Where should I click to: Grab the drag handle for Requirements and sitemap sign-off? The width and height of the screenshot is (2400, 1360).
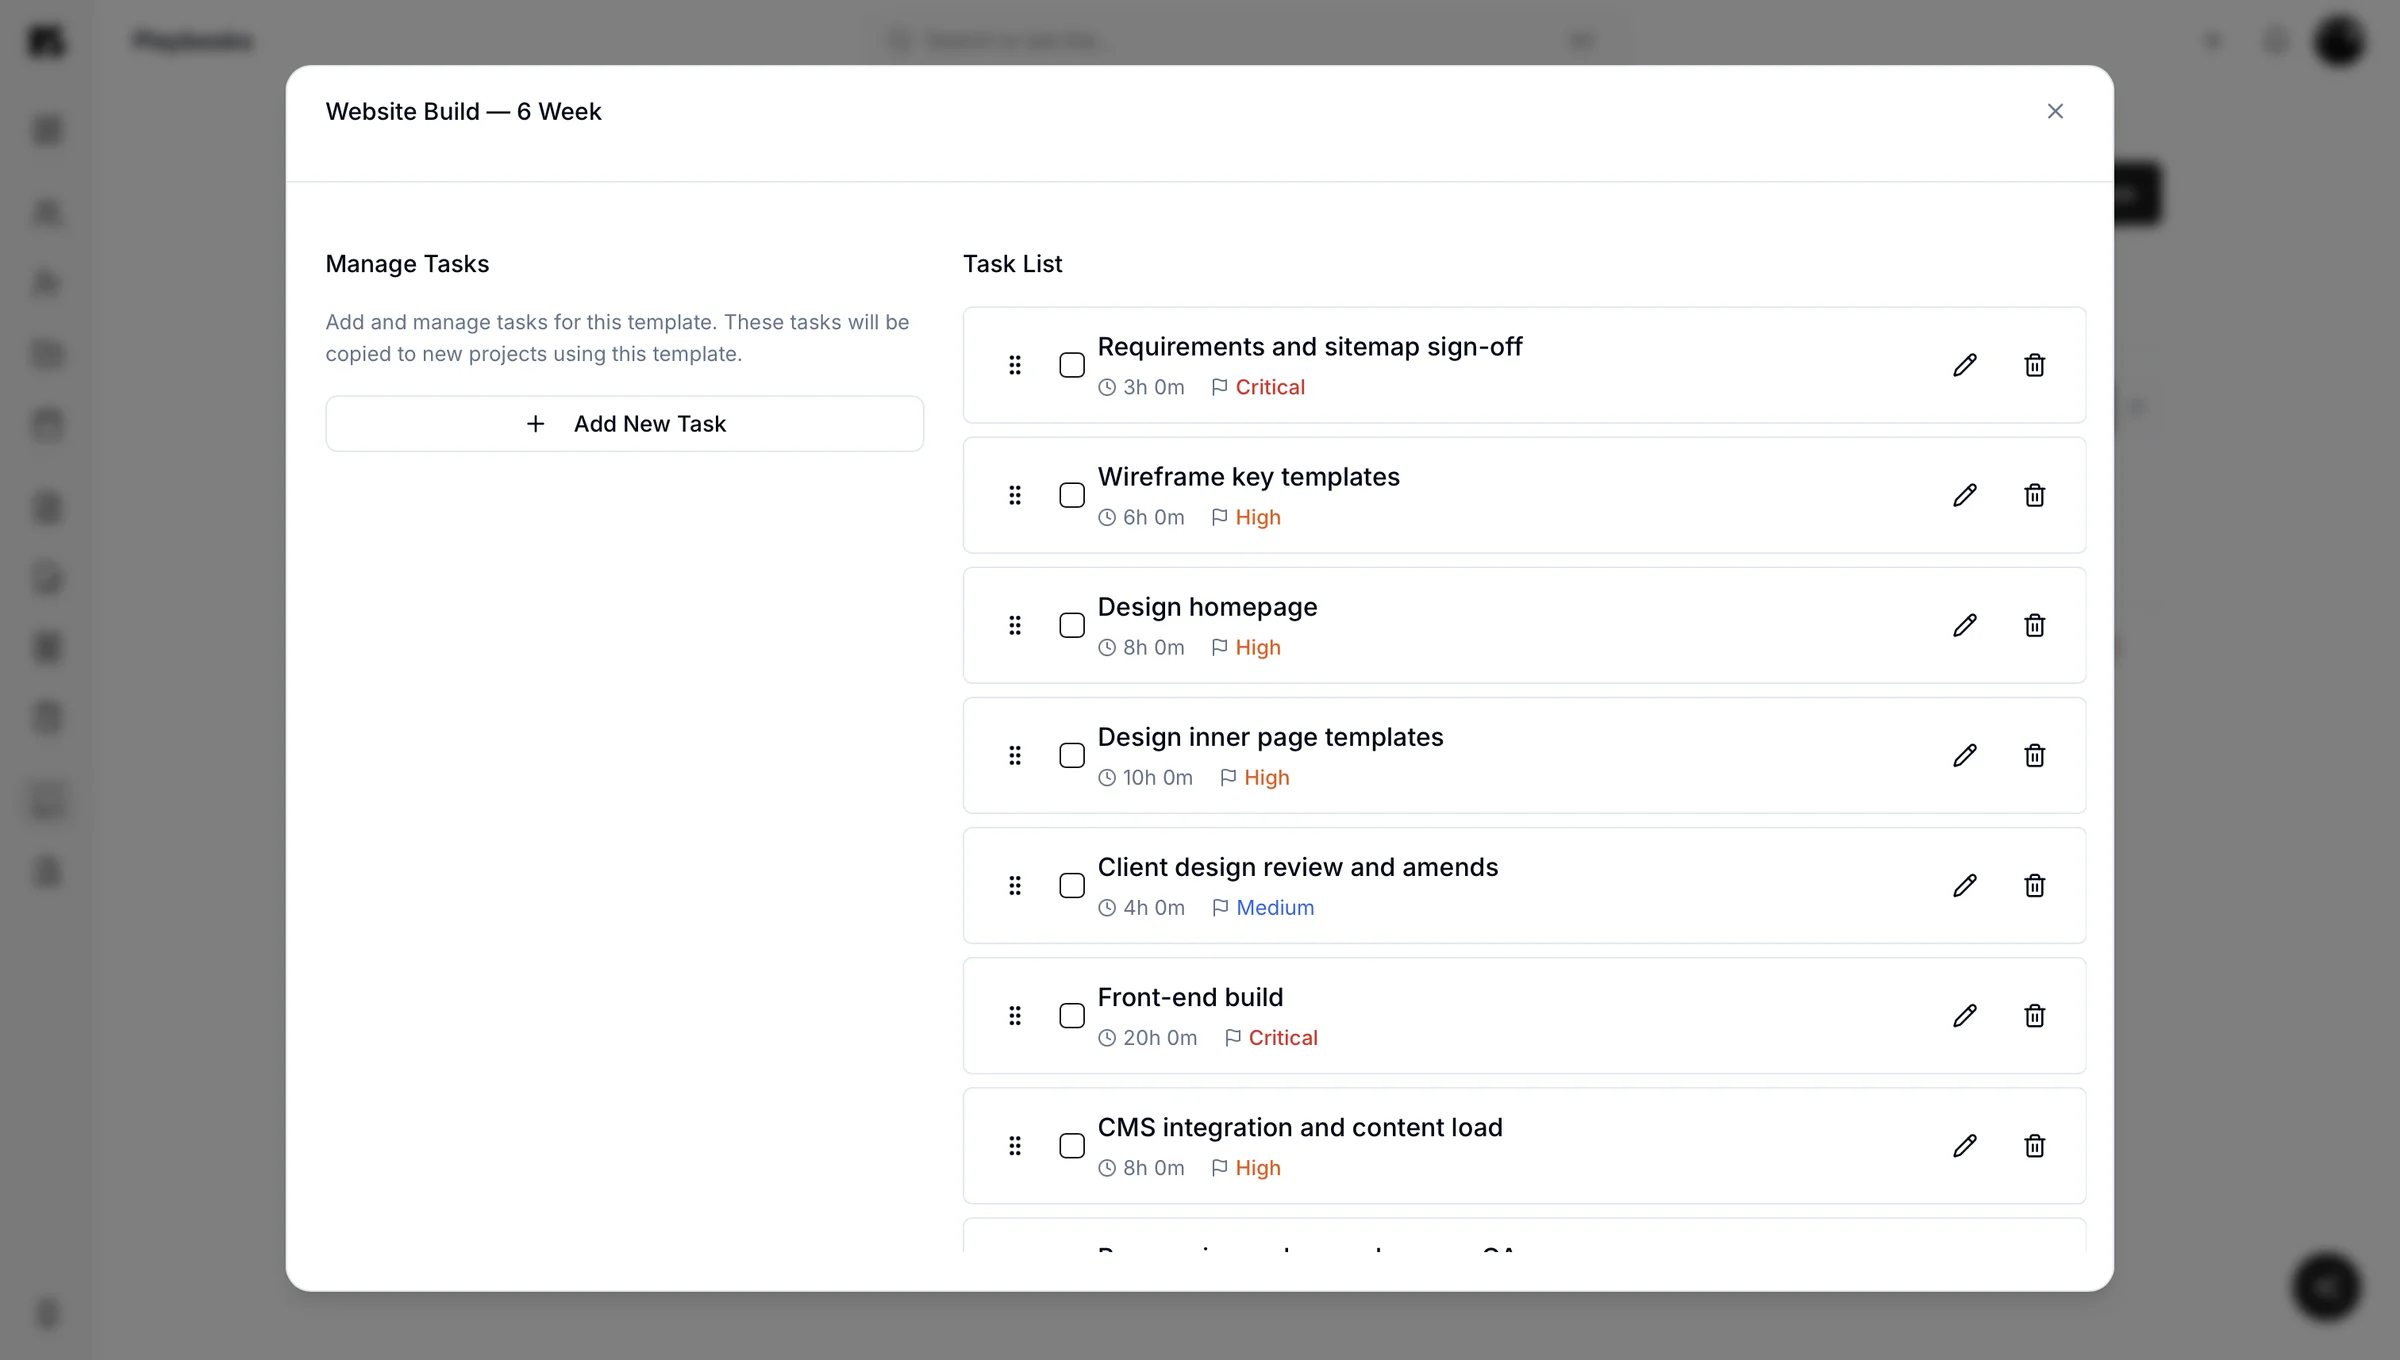pyautogui.click(x=1015, y=365)
